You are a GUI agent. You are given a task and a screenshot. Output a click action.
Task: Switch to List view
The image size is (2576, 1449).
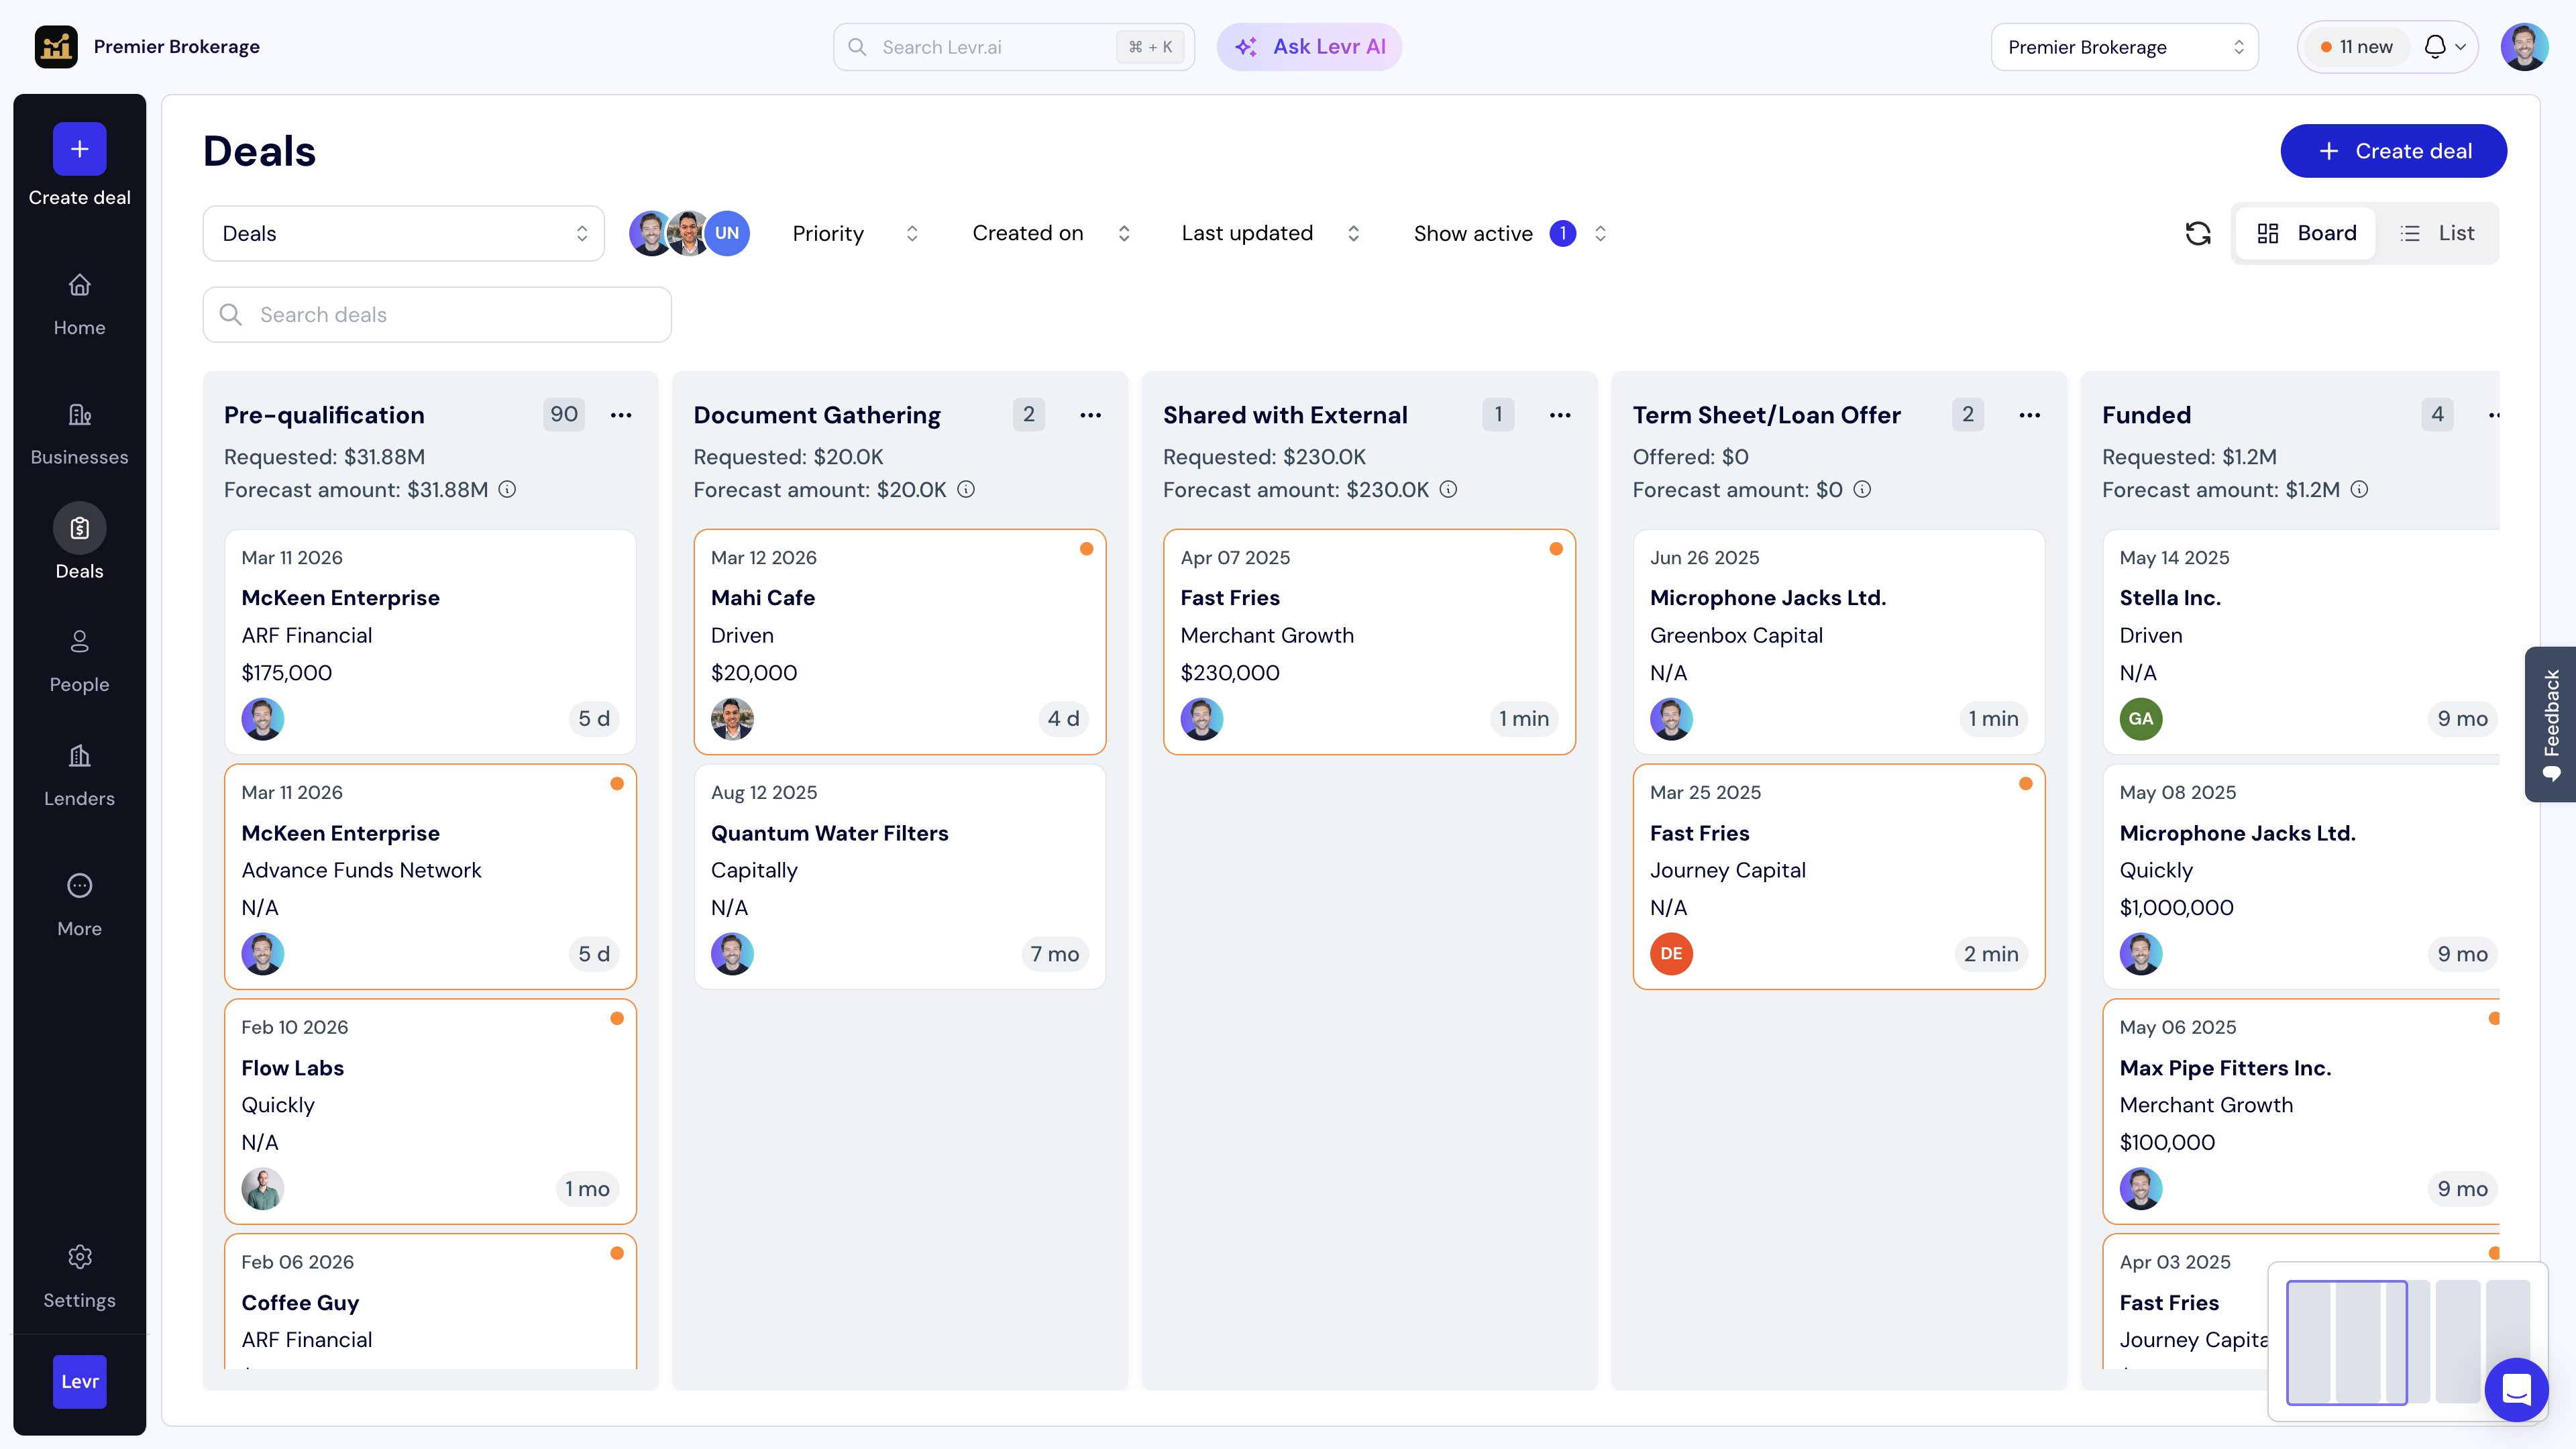[2437, 233]
